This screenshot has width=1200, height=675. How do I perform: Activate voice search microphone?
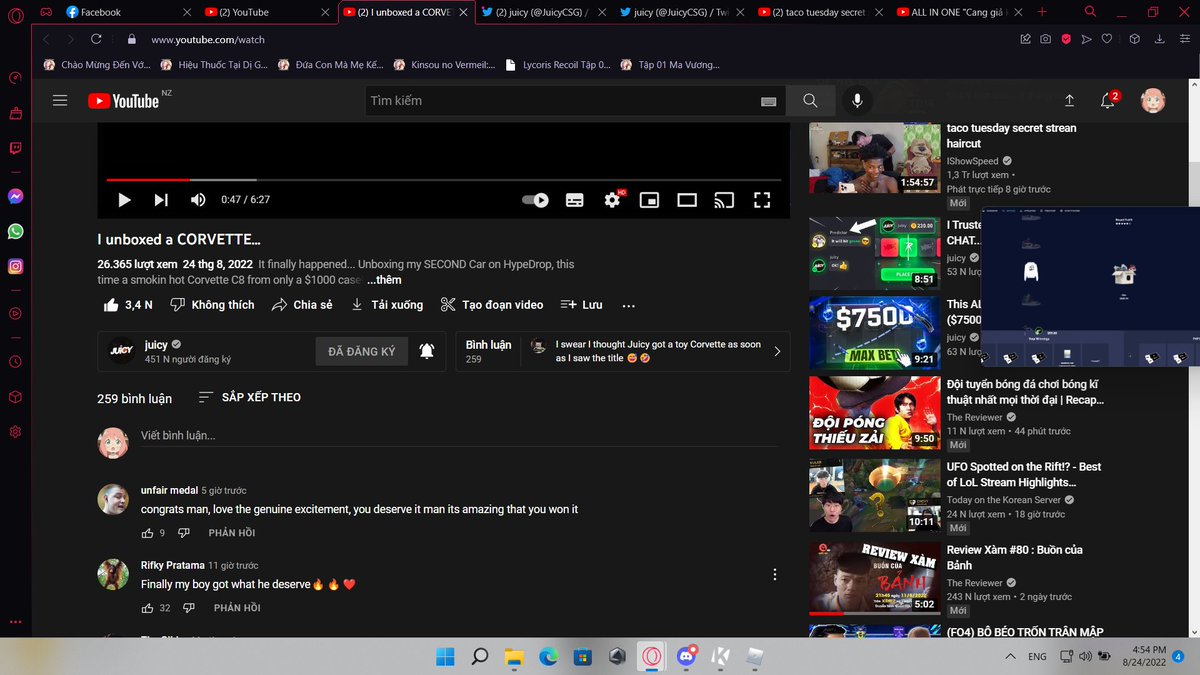pos(857,101)
